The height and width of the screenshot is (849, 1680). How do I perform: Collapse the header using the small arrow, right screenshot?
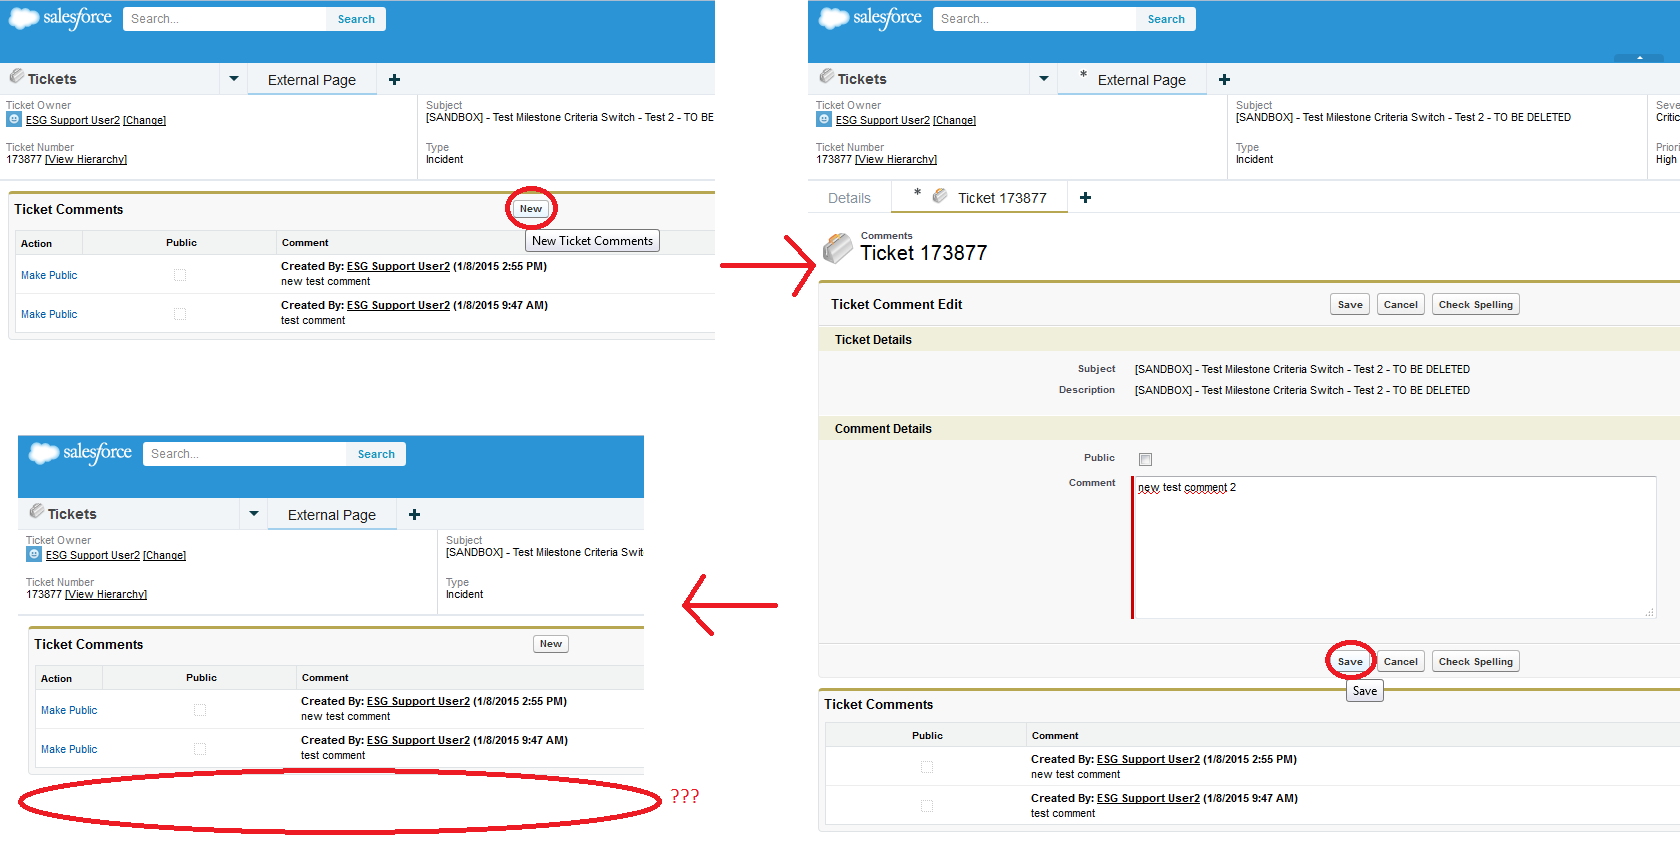[1640, 58]
